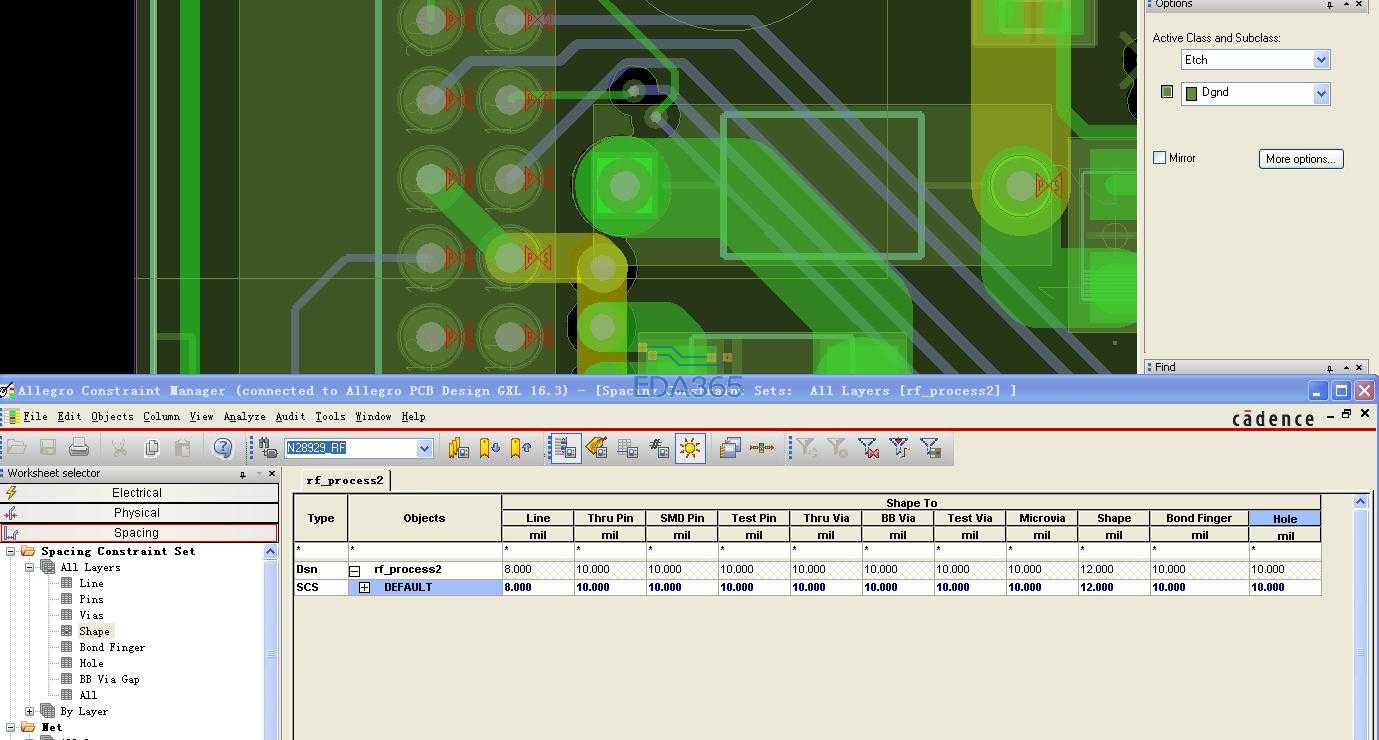Switch to the rf_process2 tab
This screenshot has height=740, width=1379.
tap(345, 481)
